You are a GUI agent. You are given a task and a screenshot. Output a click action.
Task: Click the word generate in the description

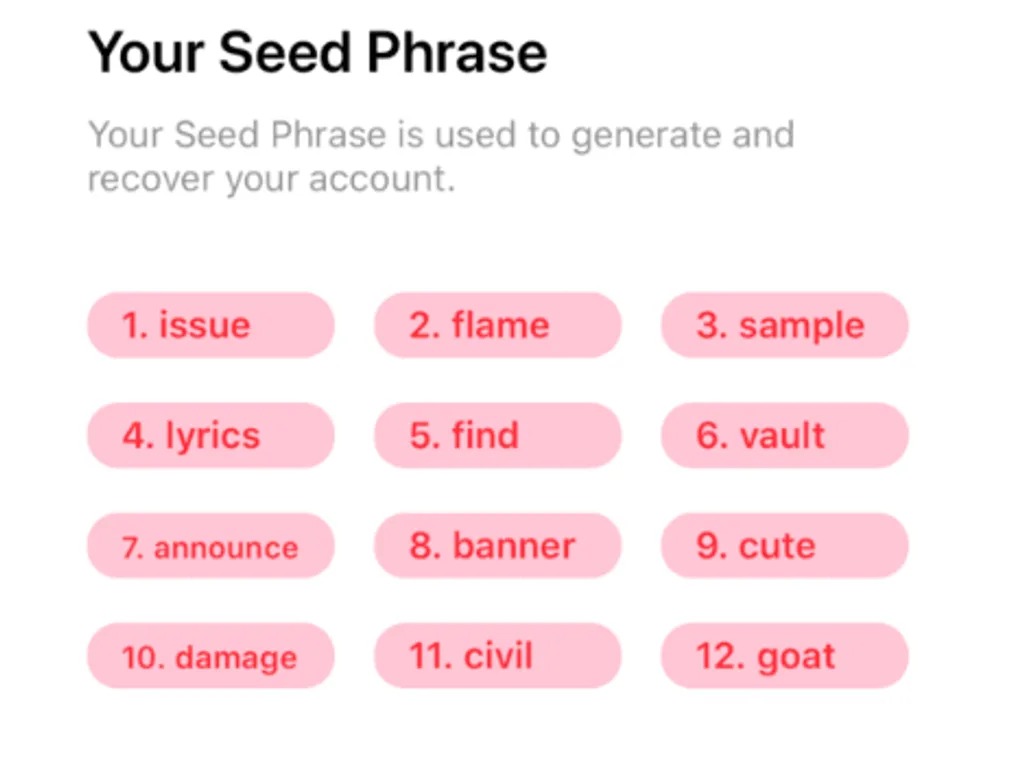pyautogui.click(x=645, y=136)
